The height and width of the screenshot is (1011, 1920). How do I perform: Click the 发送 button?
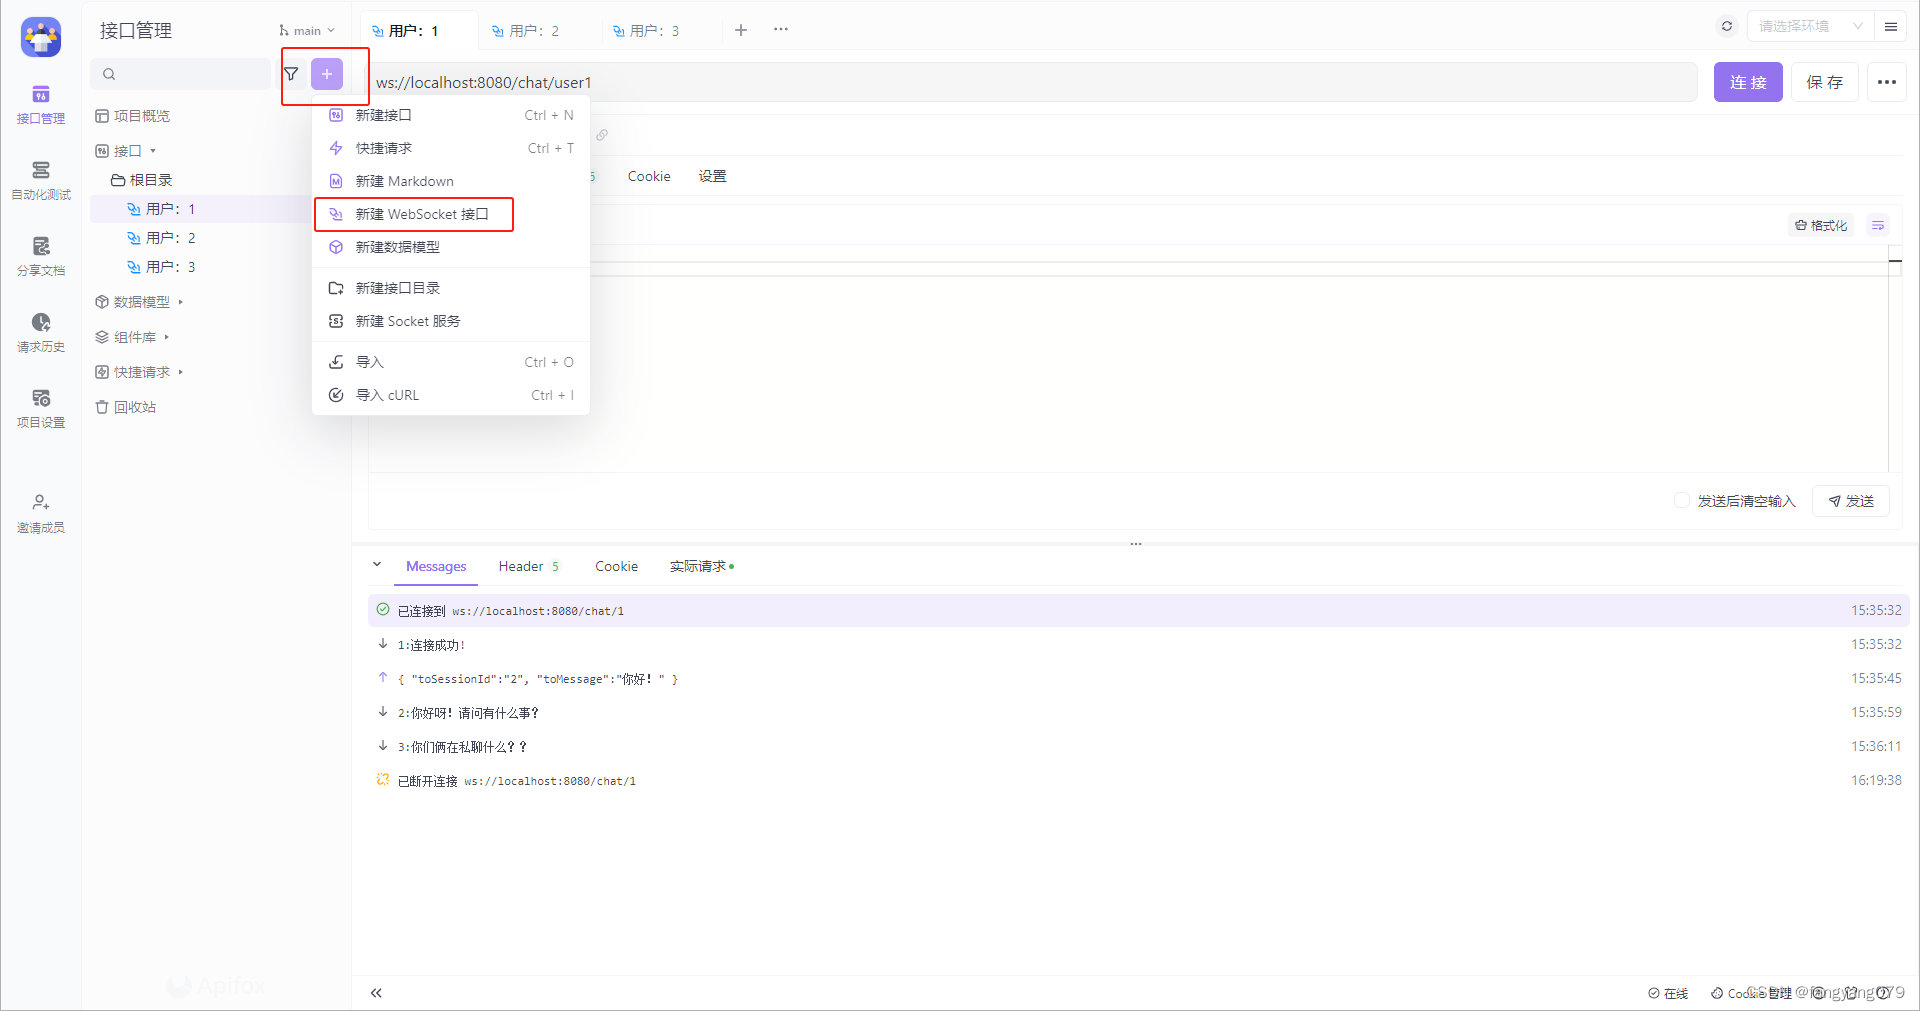(x=1851, y=501)
